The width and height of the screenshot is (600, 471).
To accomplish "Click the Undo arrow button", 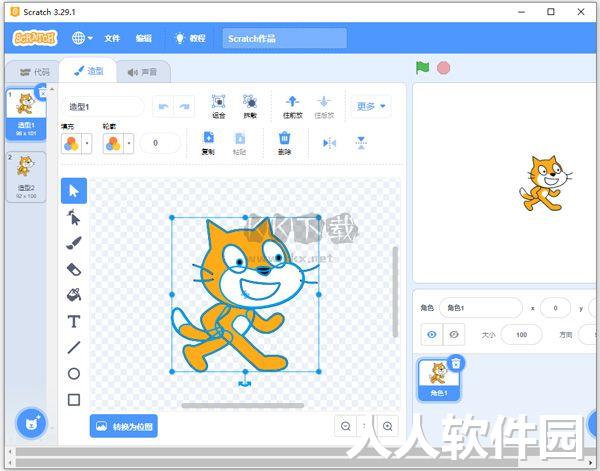I will (x=163, y=106).
